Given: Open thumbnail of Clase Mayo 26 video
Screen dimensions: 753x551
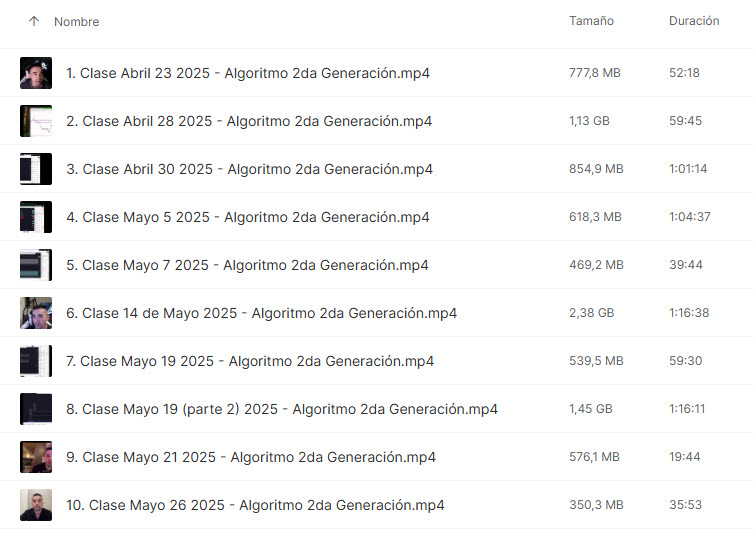Looking at the screenshot, I should 36,505.
